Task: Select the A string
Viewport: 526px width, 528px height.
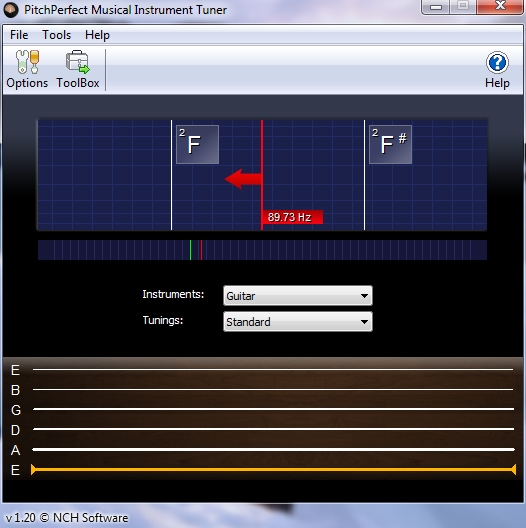Action: [x=273, y=449]
